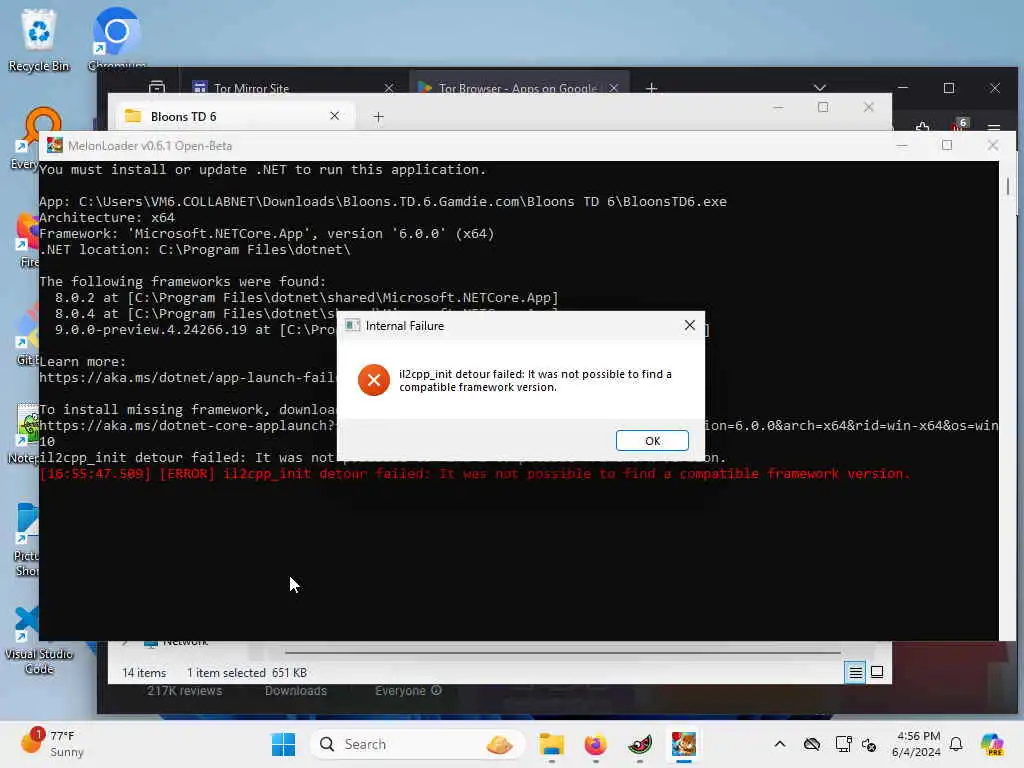Click the taskbar Search box
This screenshot has height=768, width=1024.
point(418,744)
